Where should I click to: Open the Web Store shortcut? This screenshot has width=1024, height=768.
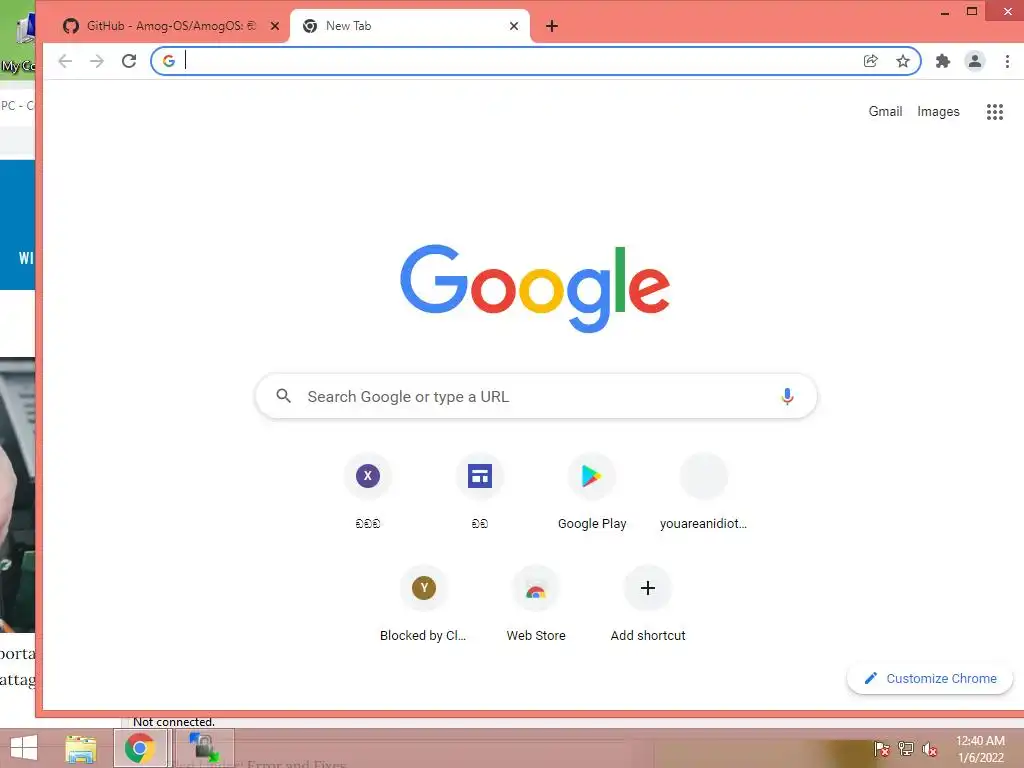[x=536, y=588]
